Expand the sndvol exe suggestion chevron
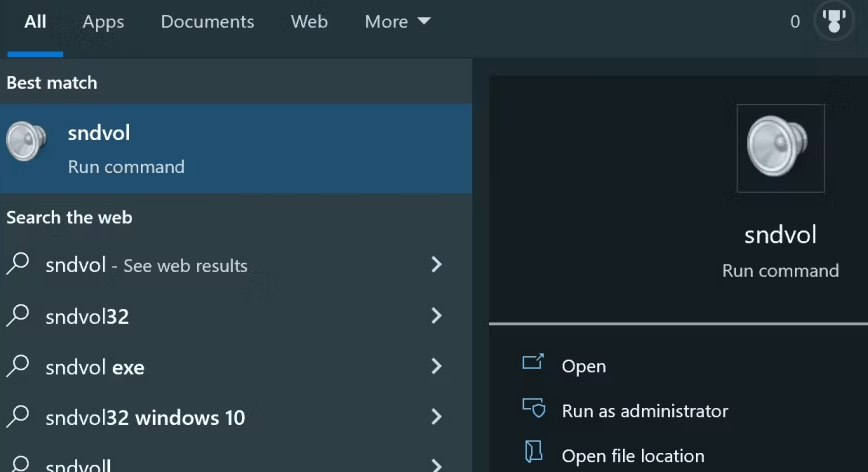Screen dimensions: 868x472 [x=436, y=366]
